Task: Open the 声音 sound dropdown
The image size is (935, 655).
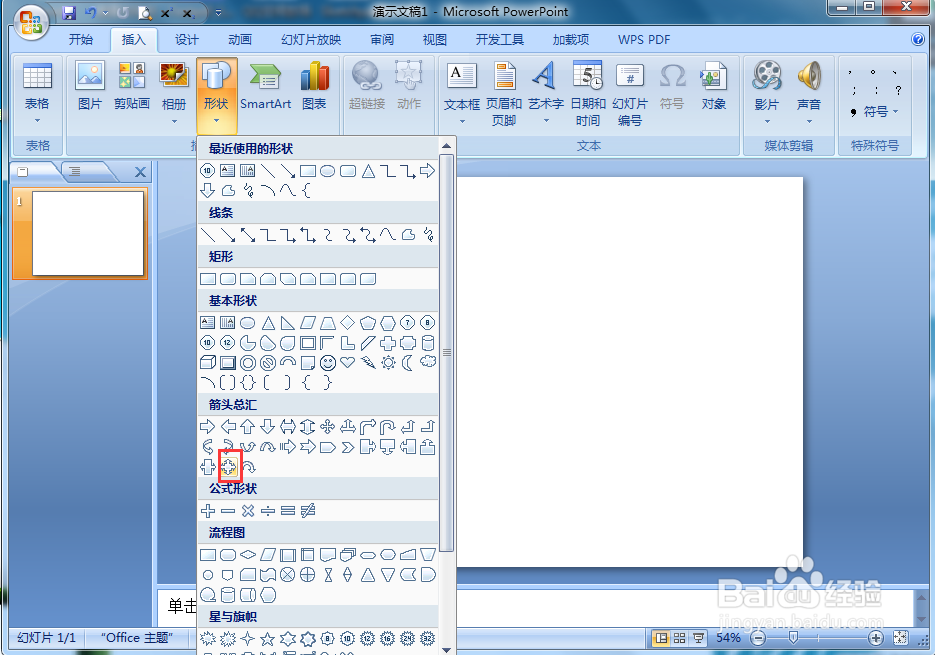Action: pyautogui.click(x=809, y=94)
